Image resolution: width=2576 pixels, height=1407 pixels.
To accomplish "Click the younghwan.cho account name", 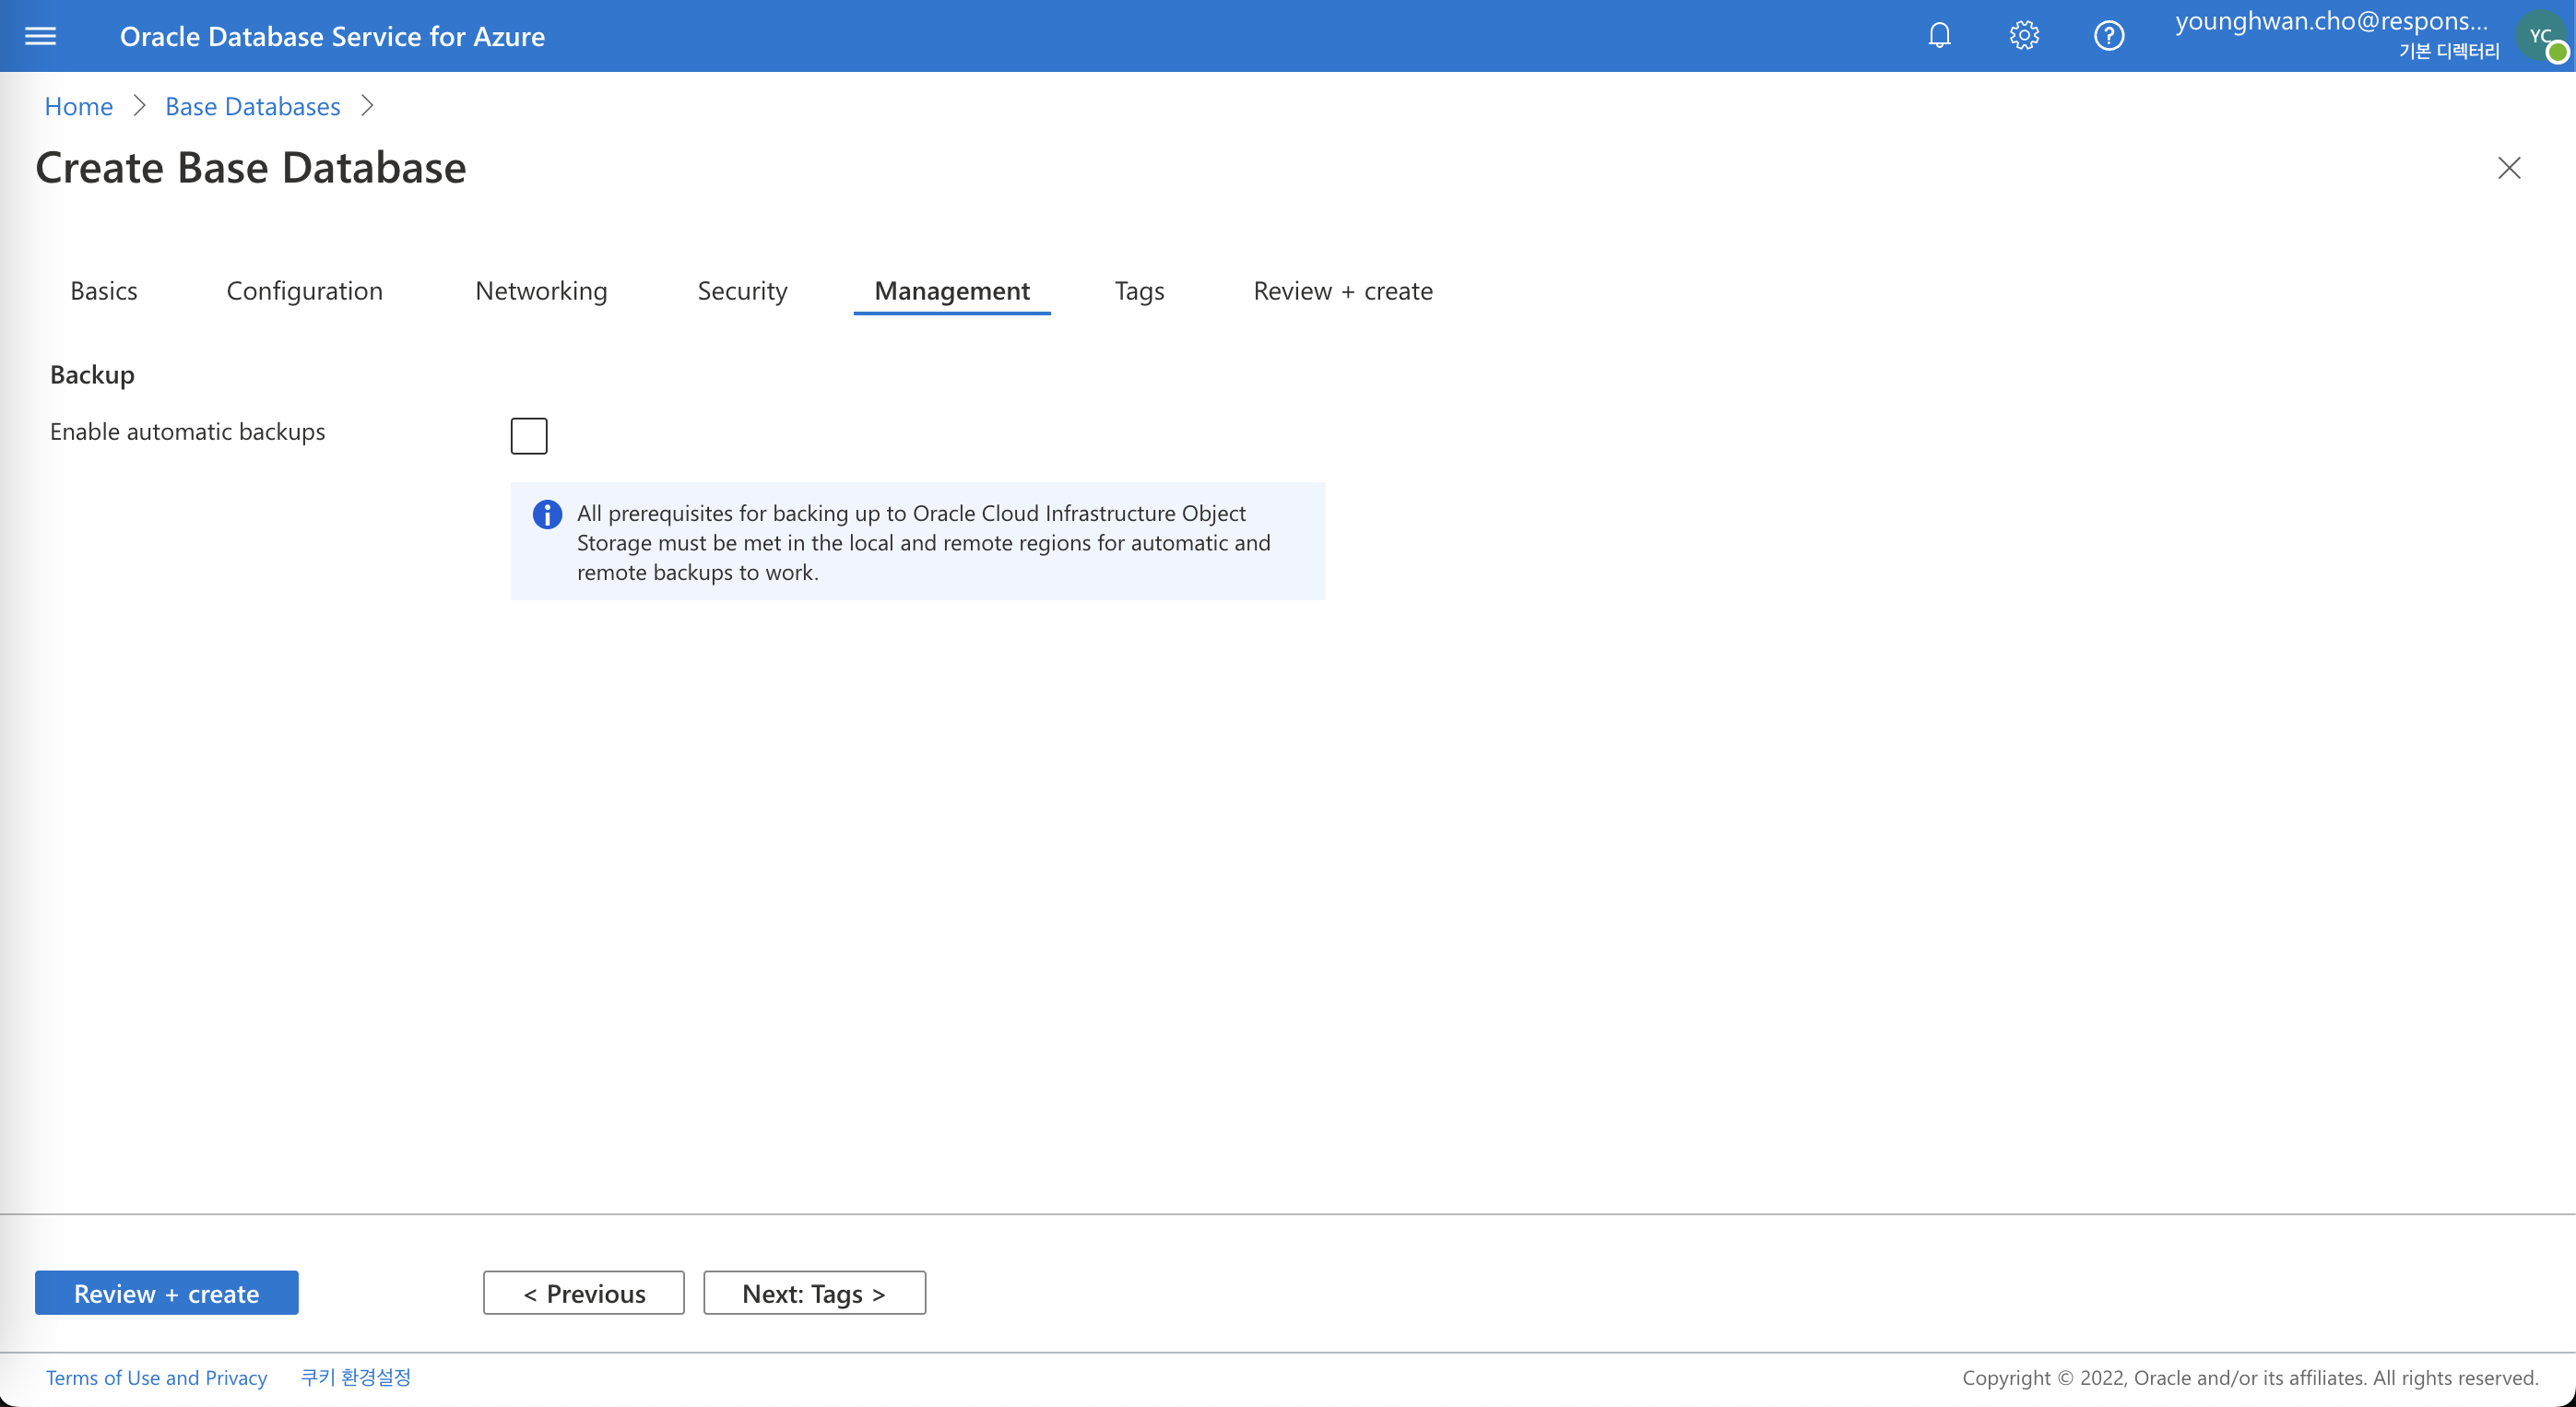I will pos(2331,21).
